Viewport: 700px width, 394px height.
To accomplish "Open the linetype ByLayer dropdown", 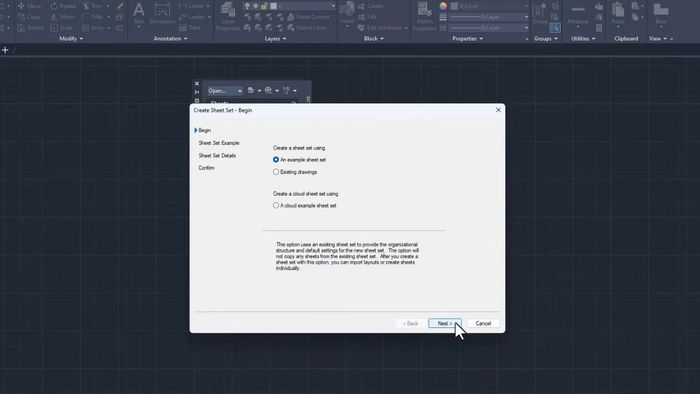I will click(489, 28).
